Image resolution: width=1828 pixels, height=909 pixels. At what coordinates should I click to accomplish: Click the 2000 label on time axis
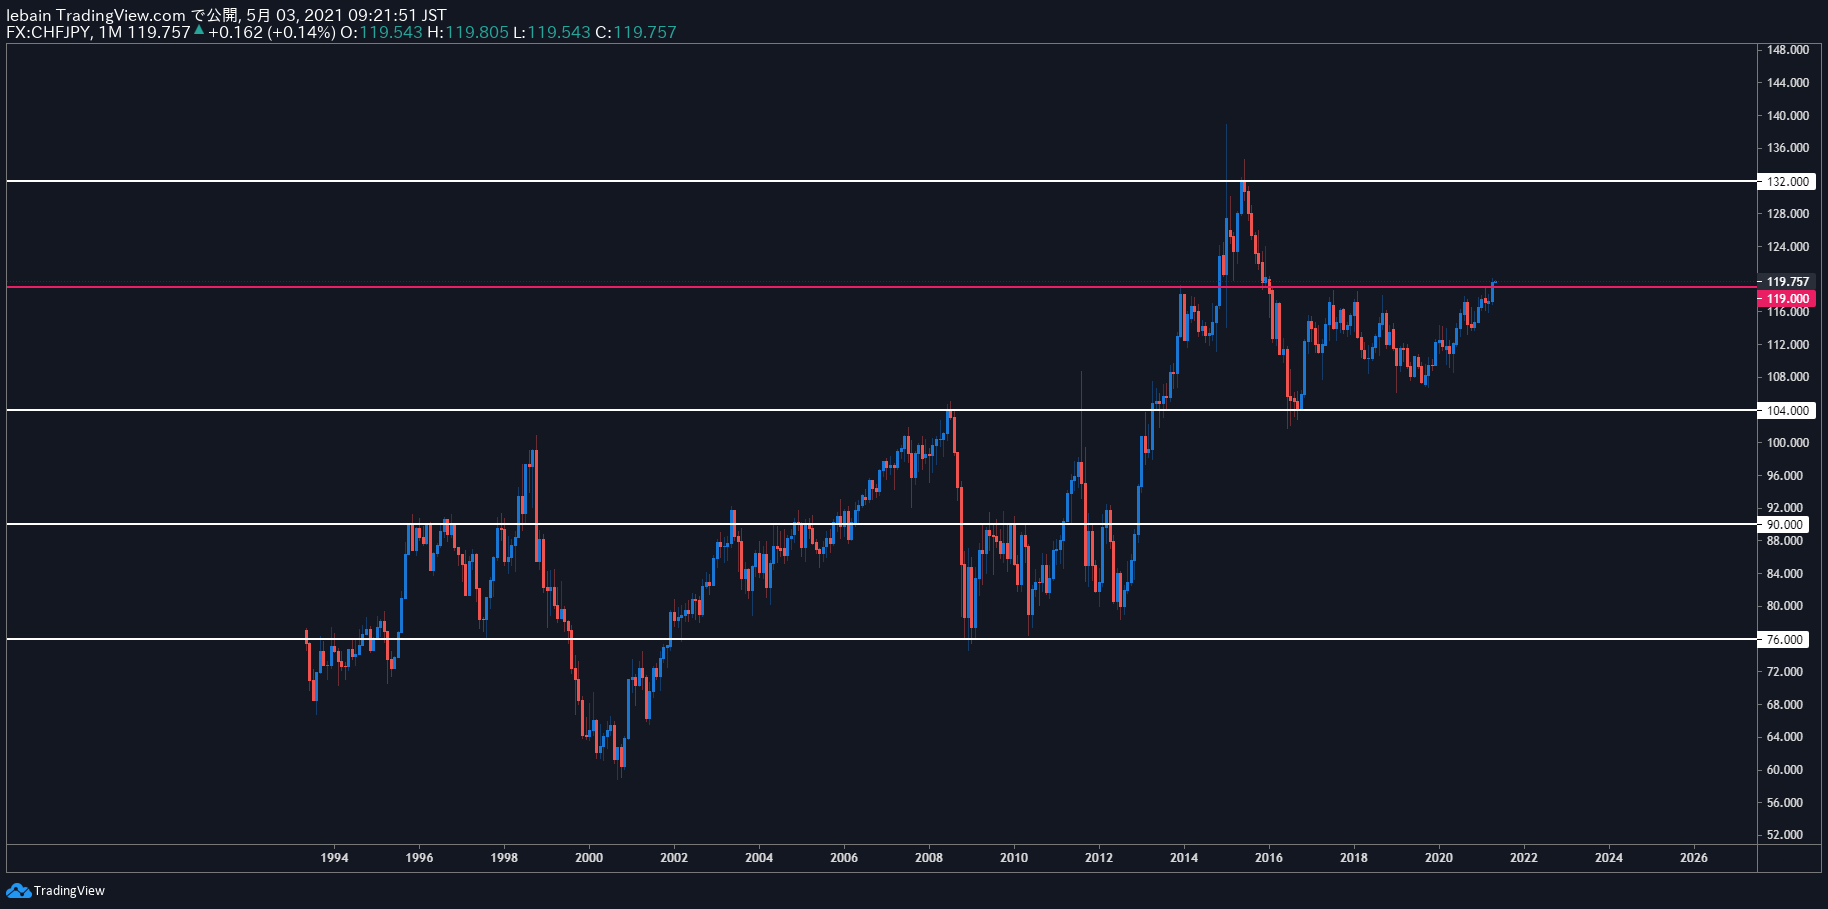click(x=589, y=858)
